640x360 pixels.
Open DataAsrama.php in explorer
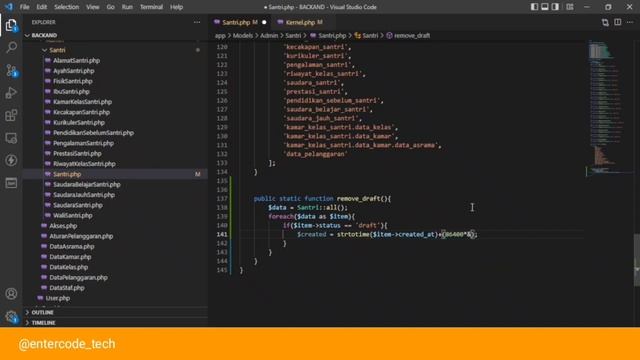pyautogui.click(x=71, y=247)
